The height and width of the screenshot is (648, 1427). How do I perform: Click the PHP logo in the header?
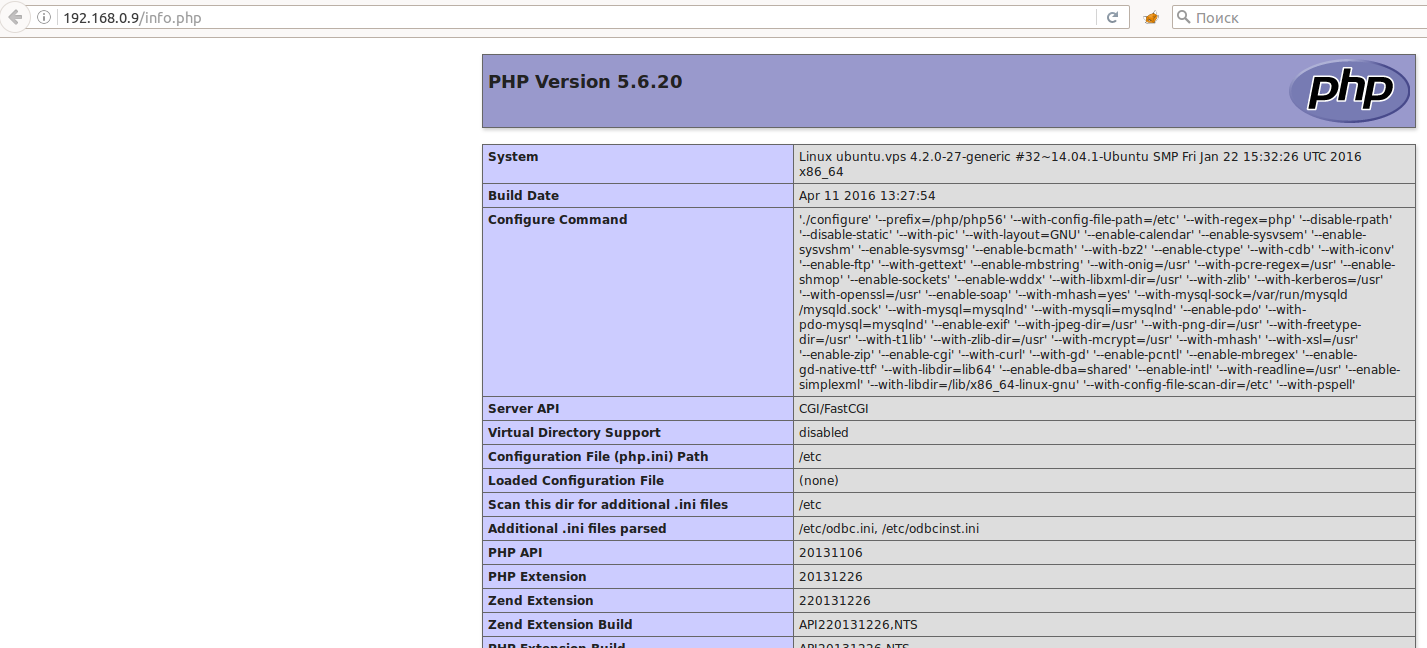click(x=1348, y=91)
